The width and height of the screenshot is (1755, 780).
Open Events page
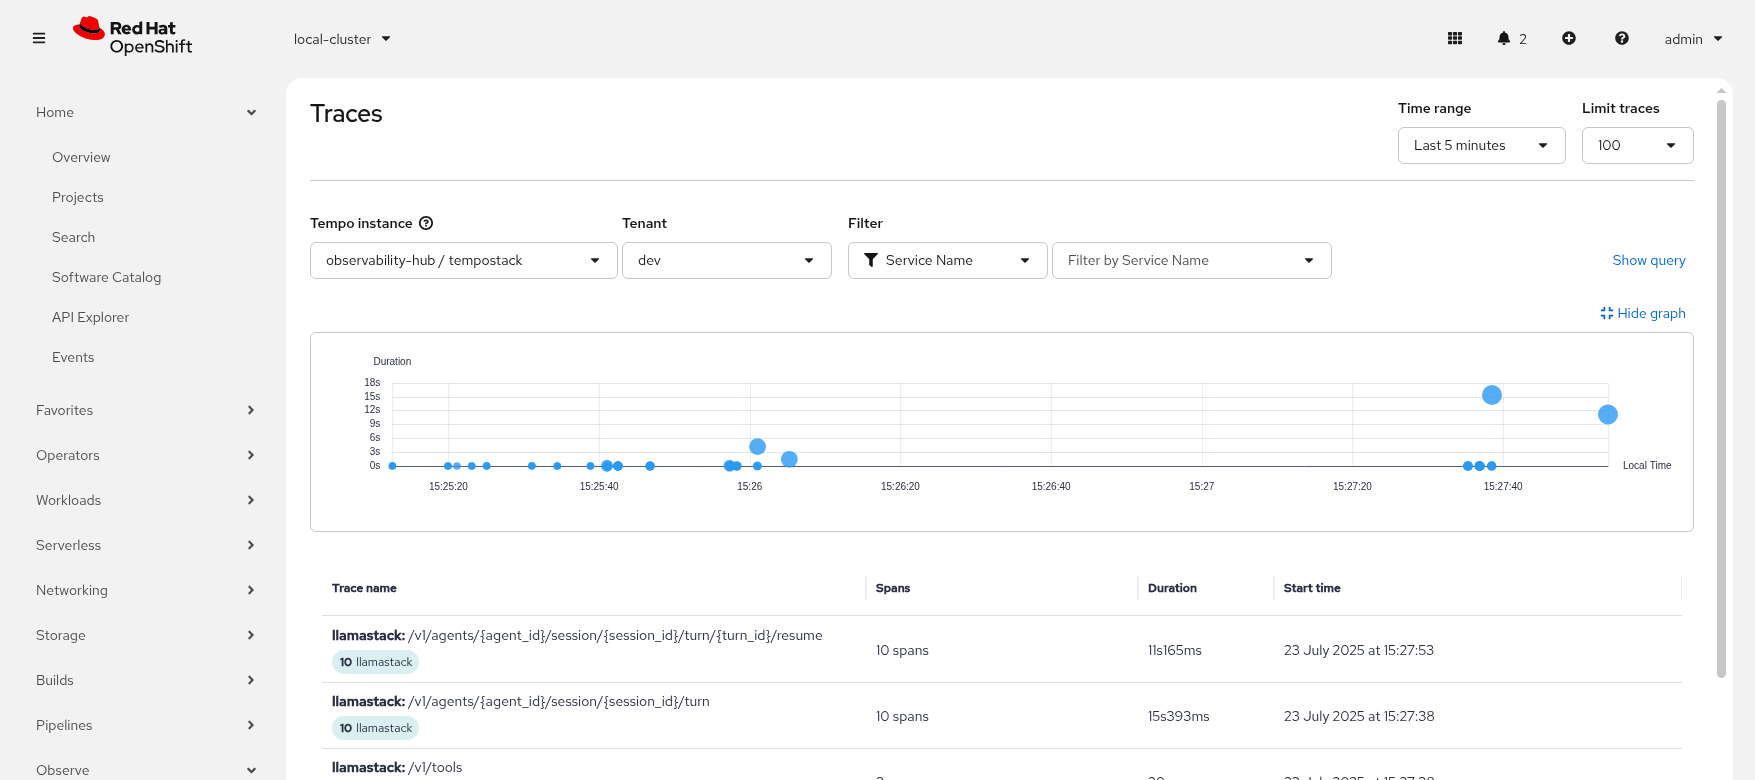(x=73, y=357)
